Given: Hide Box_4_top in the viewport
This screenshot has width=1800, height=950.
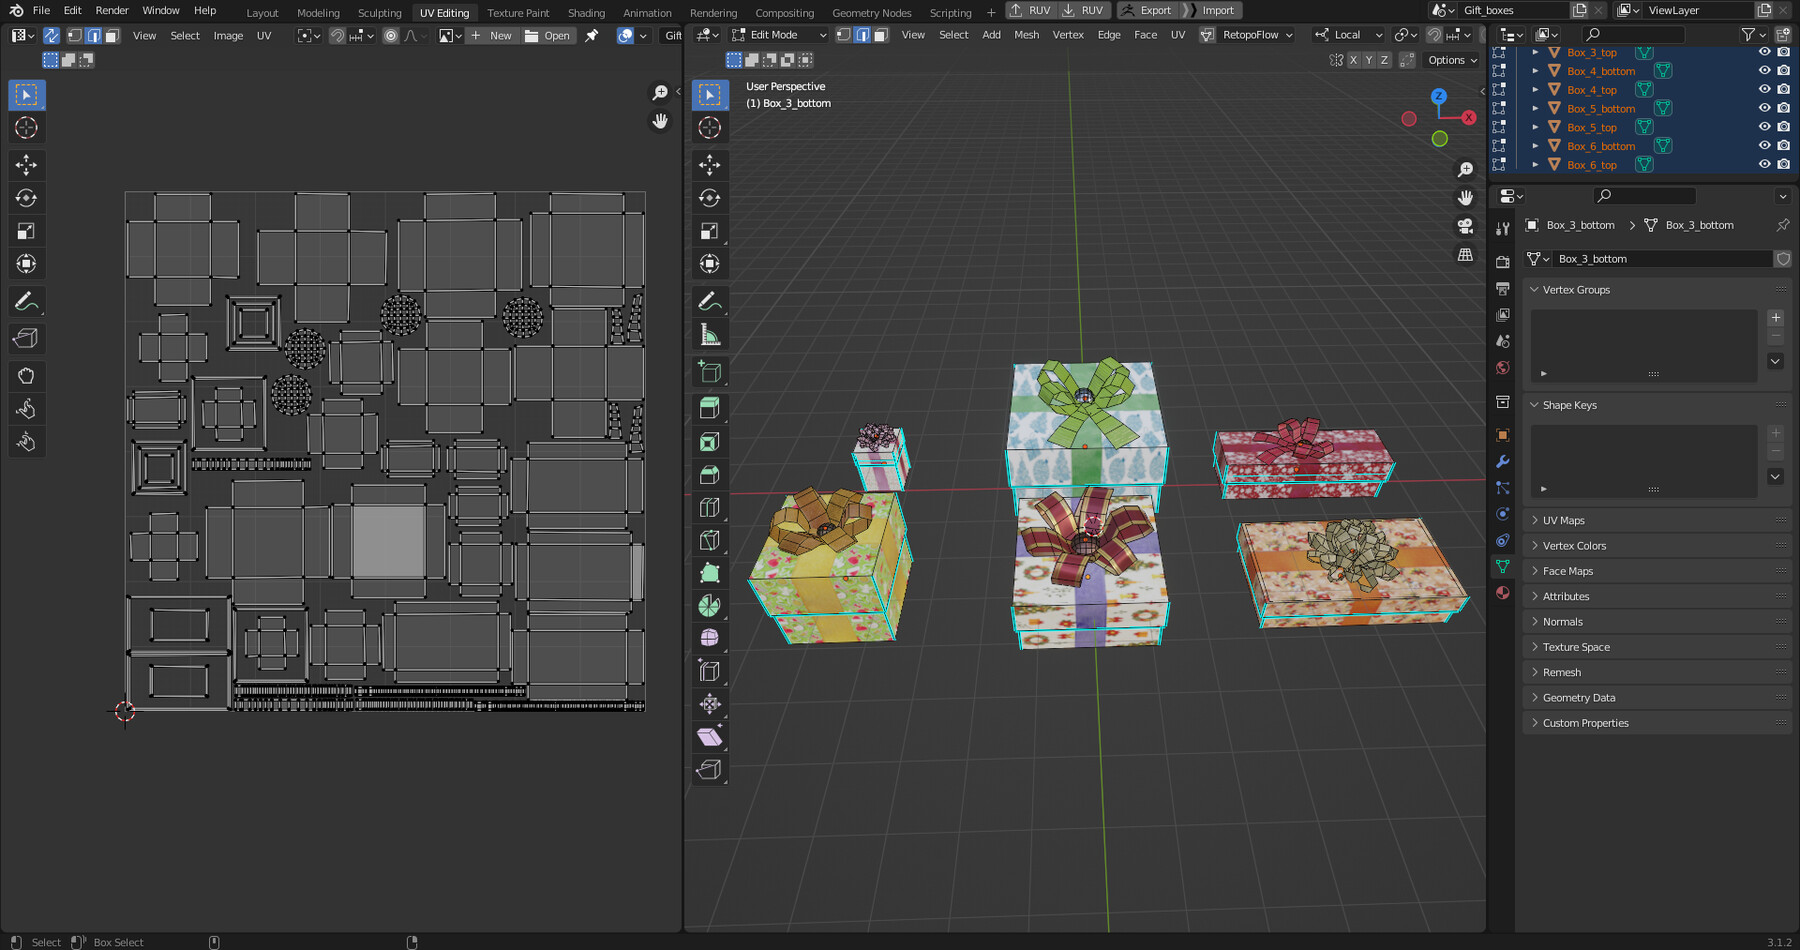Looking at the screenshot, I should point(1765,89).
